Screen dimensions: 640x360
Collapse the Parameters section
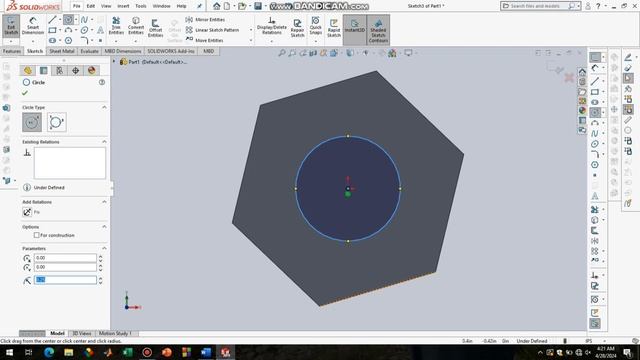(x=104, y=248)
